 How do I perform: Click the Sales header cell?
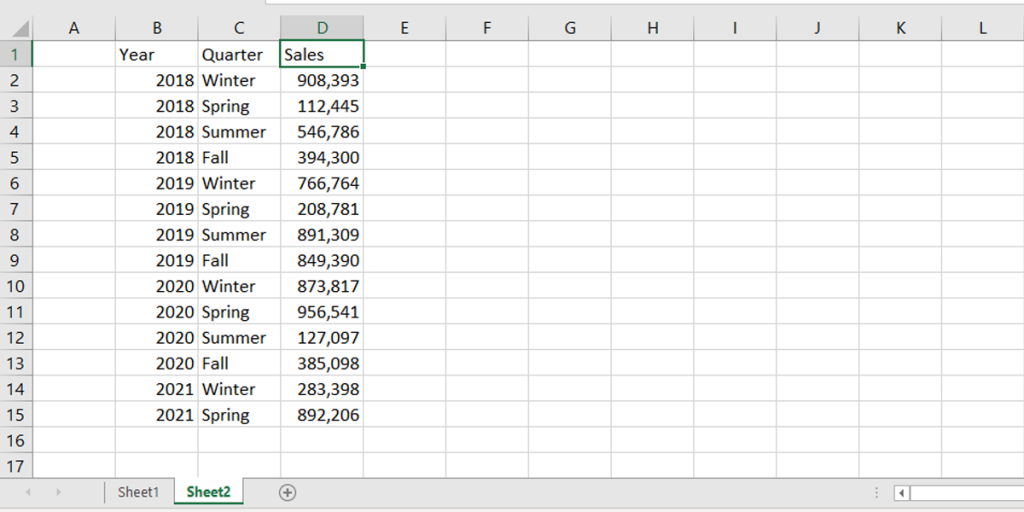[322, 54]
